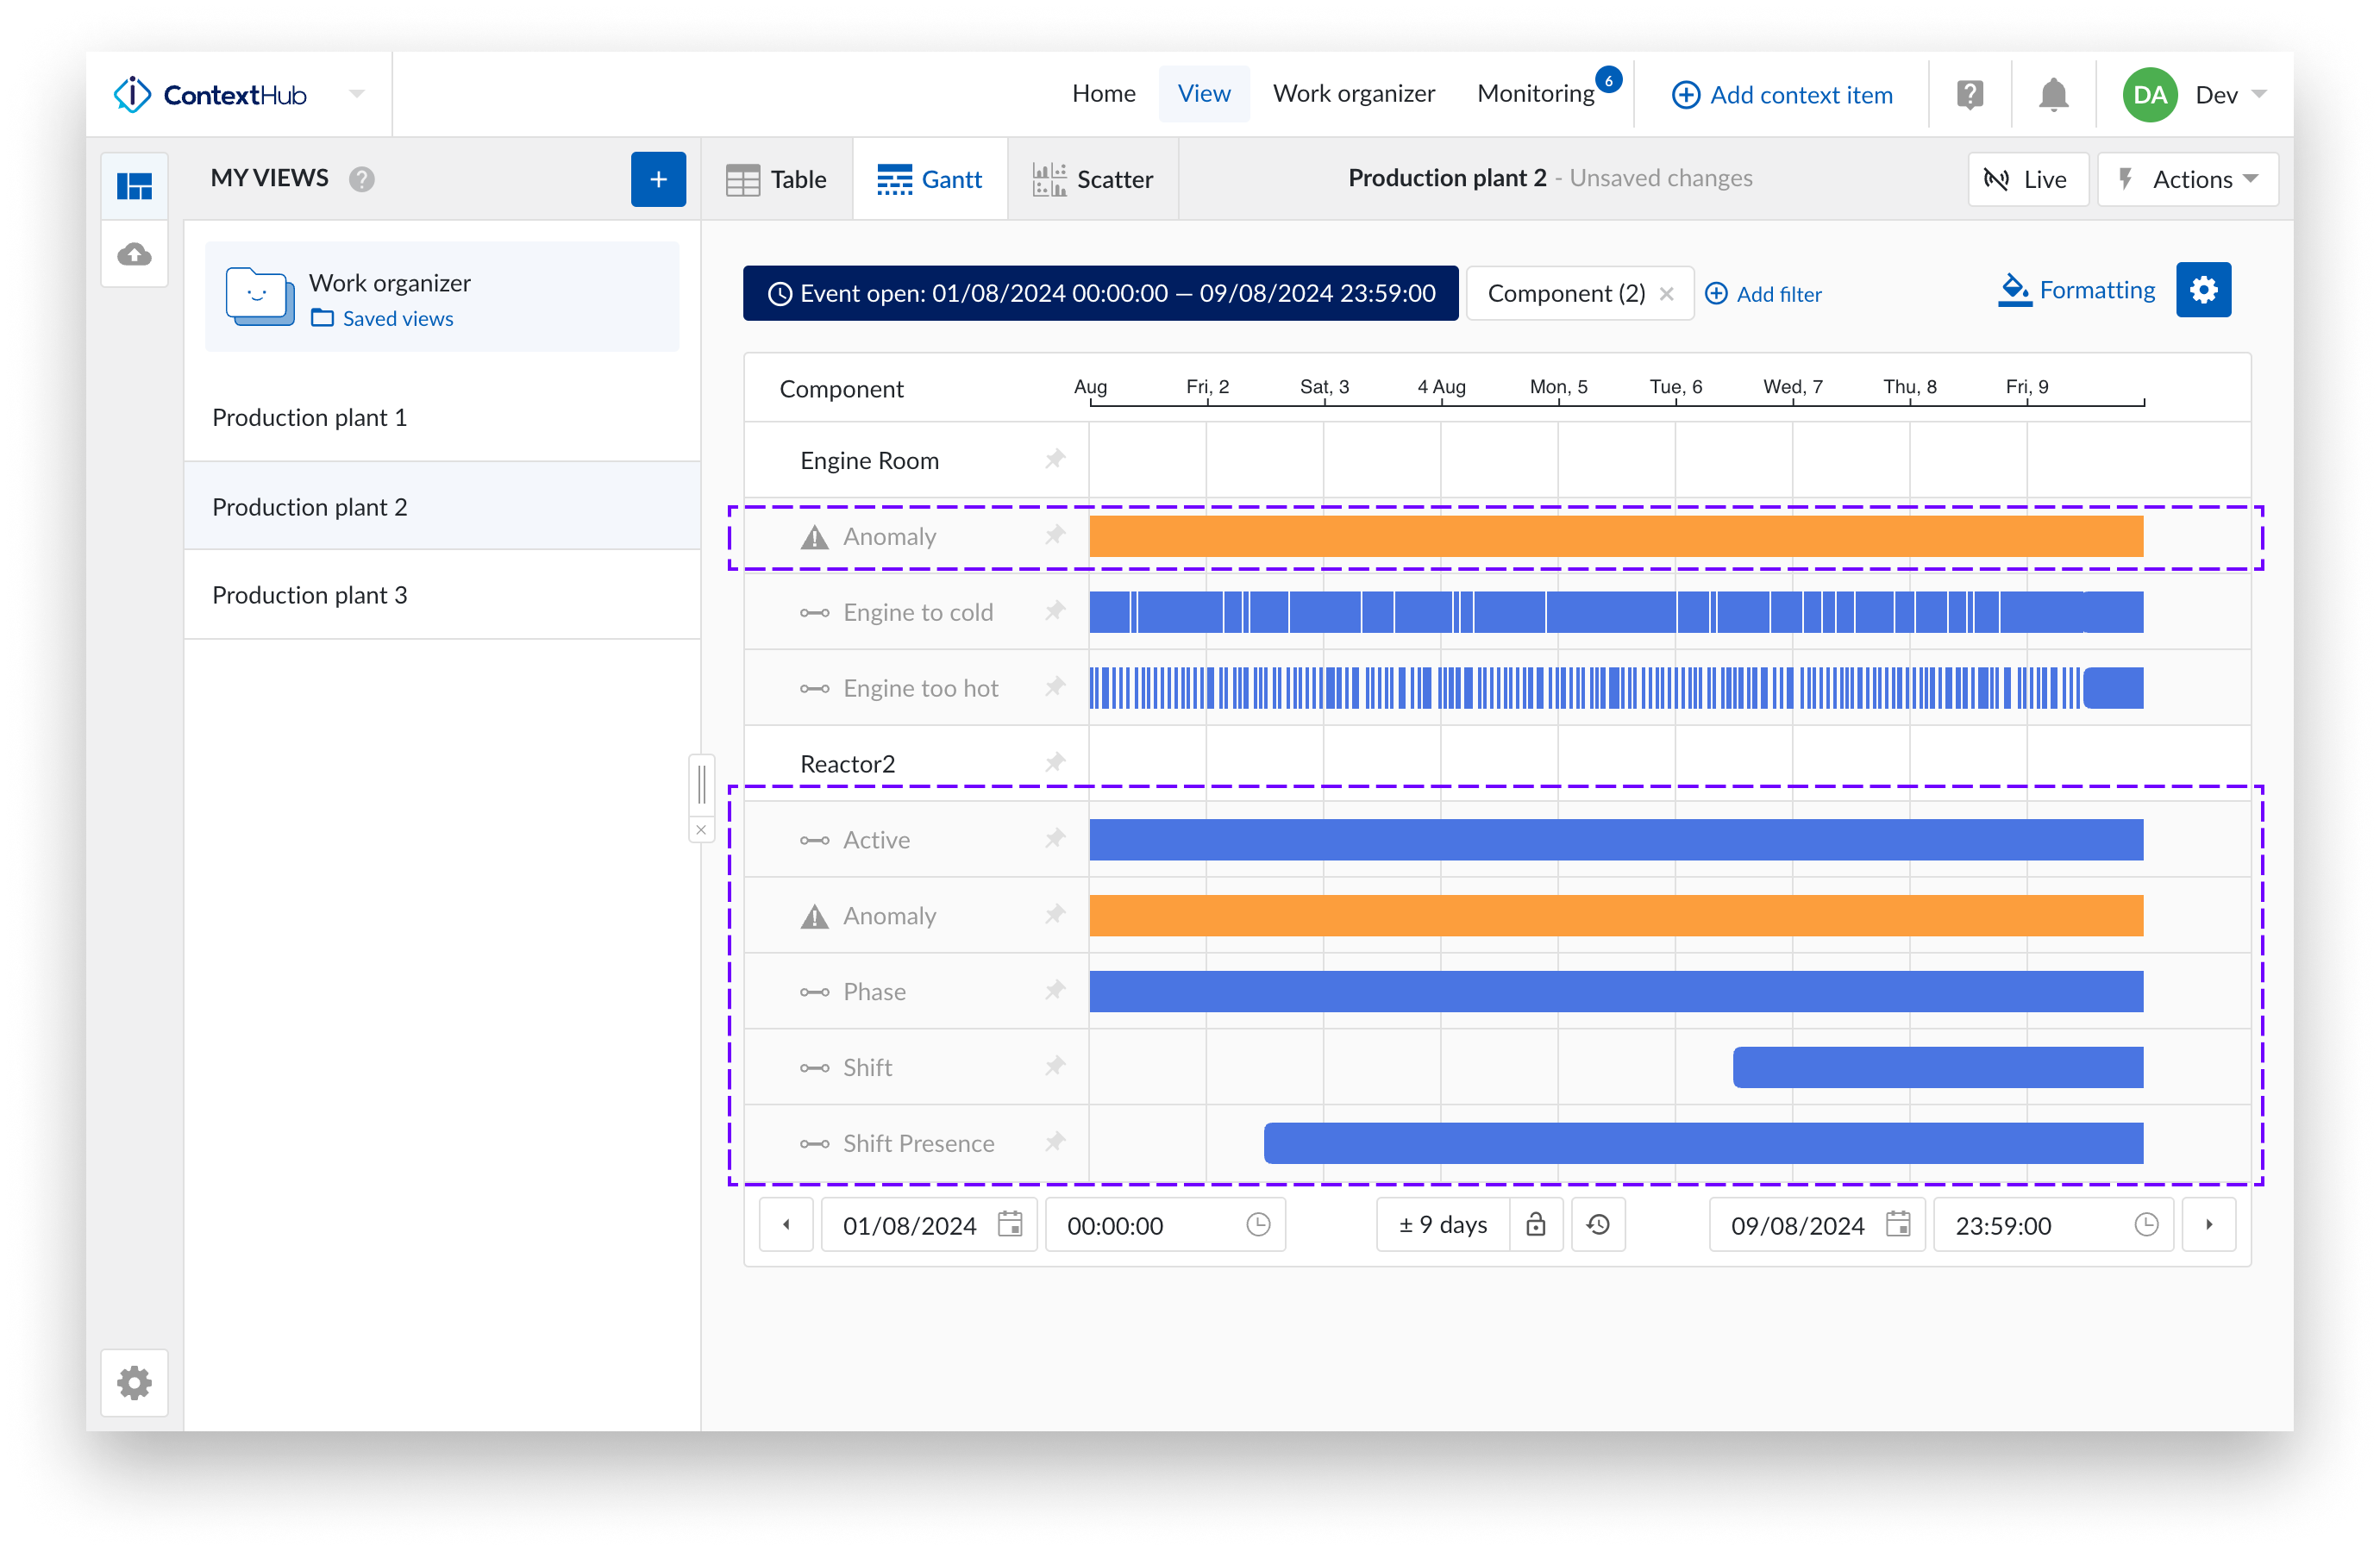This screenshot has height=1552, width=2380.
Task: Toggle the Live mode button
Action: coord(2027,180)
